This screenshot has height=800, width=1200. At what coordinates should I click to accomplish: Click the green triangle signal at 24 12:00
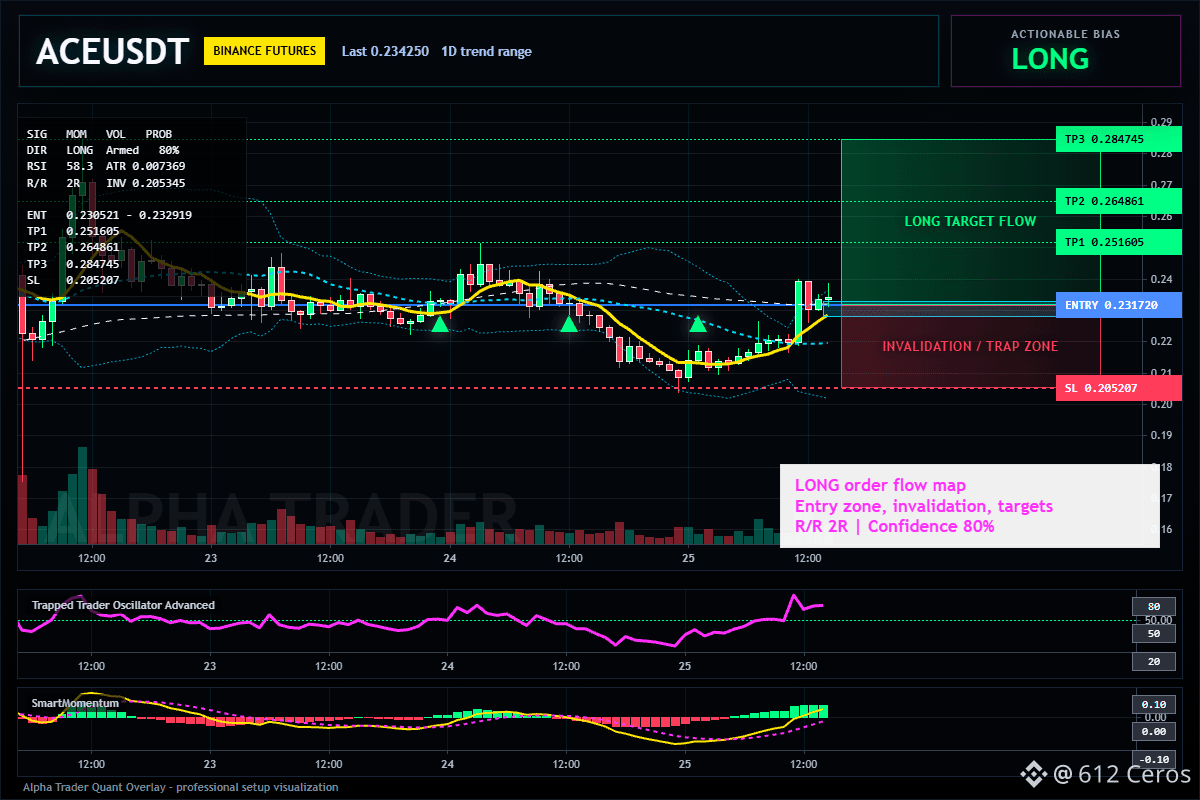click(569, 323)
